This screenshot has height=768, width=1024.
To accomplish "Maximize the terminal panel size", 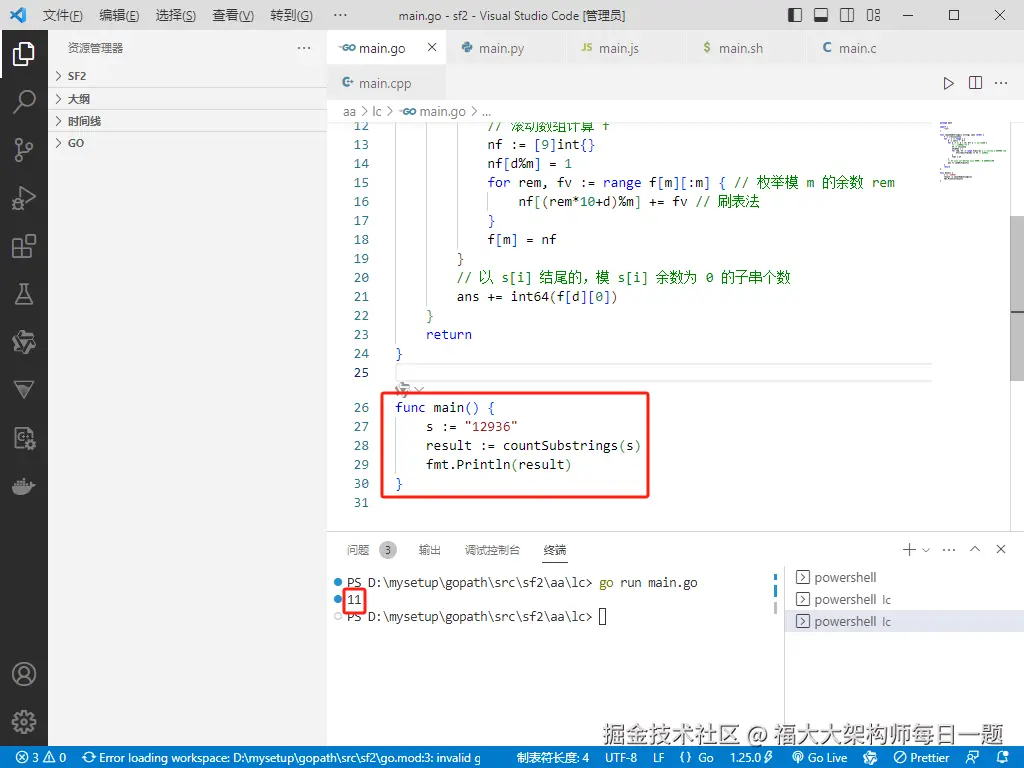I will click(x=975, y=549).
